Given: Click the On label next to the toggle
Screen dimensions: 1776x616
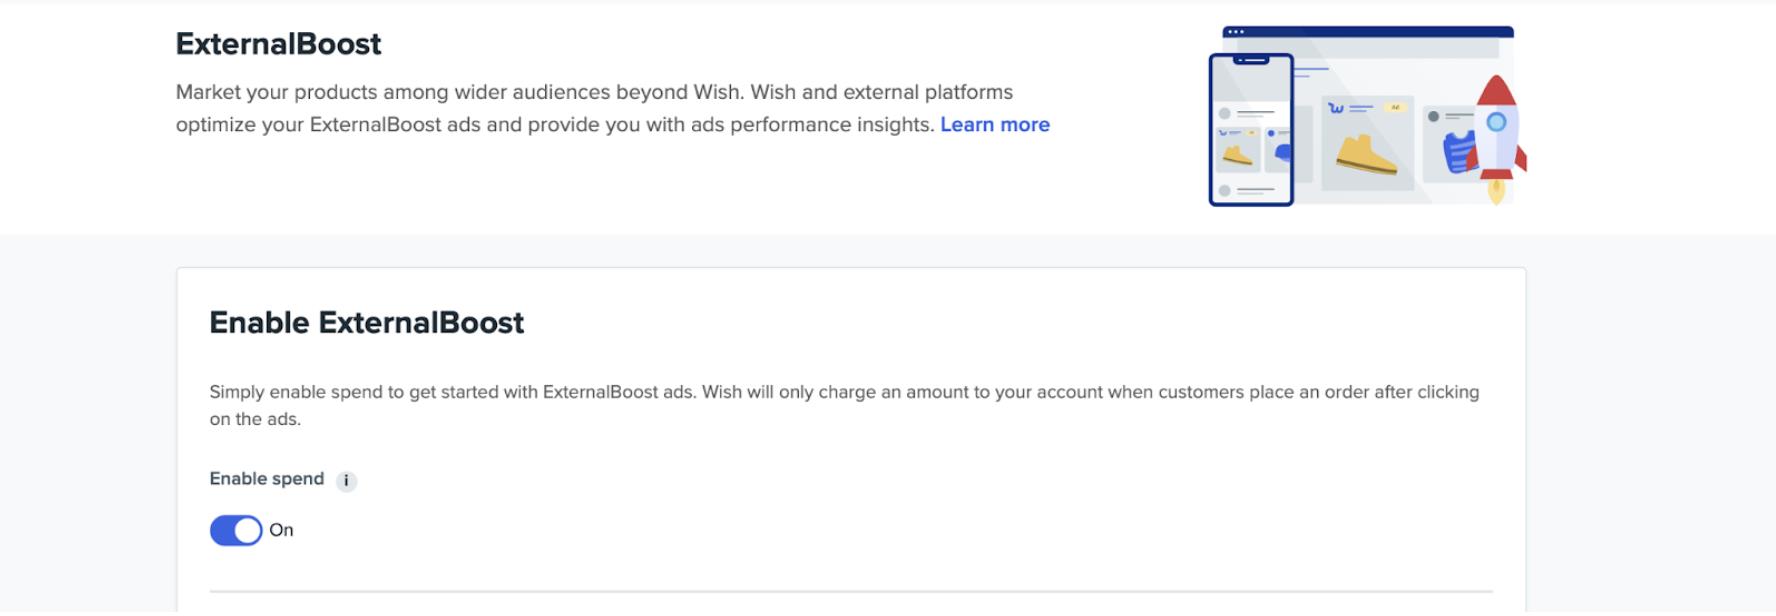Looking at the screenshot, I should (x=282, y=530).
